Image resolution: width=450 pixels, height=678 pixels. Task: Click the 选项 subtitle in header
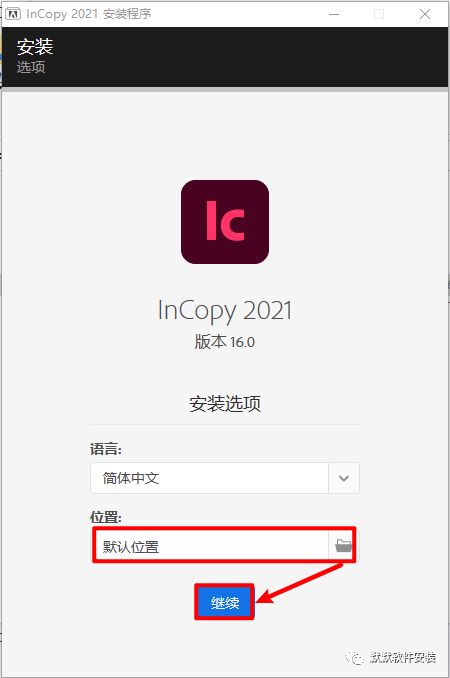tap(31, 67)
